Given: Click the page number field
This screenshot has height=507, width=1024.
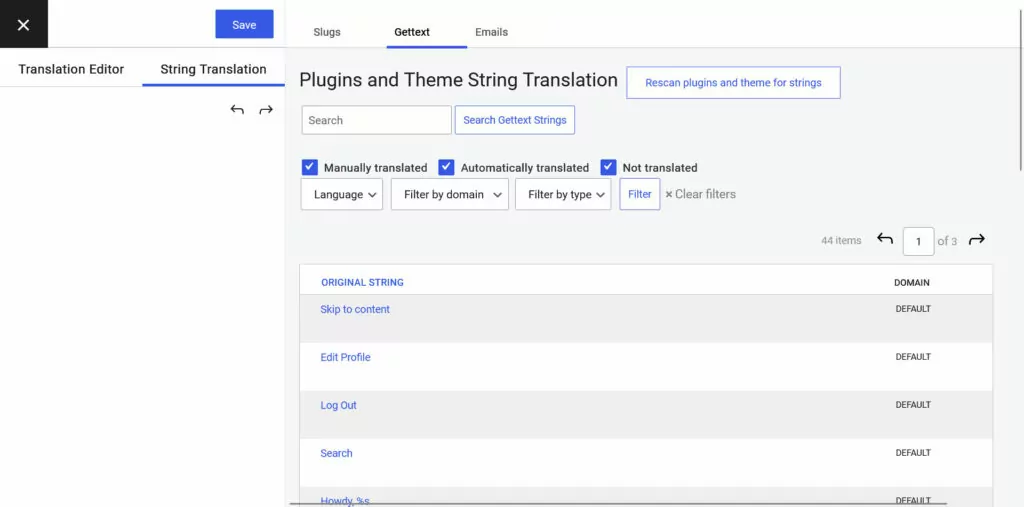Looking at the screenshot, I should coord(919,242).
